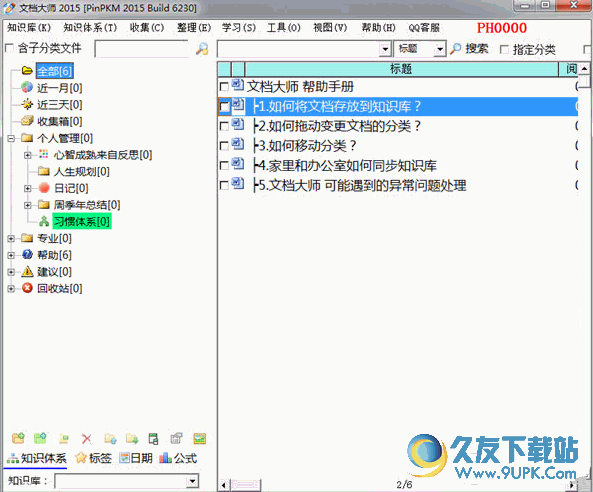The width and height of the screenshot is (593, 492).
Task: Collapse the 个人管理[0] tree node
Action: [11, 138]
